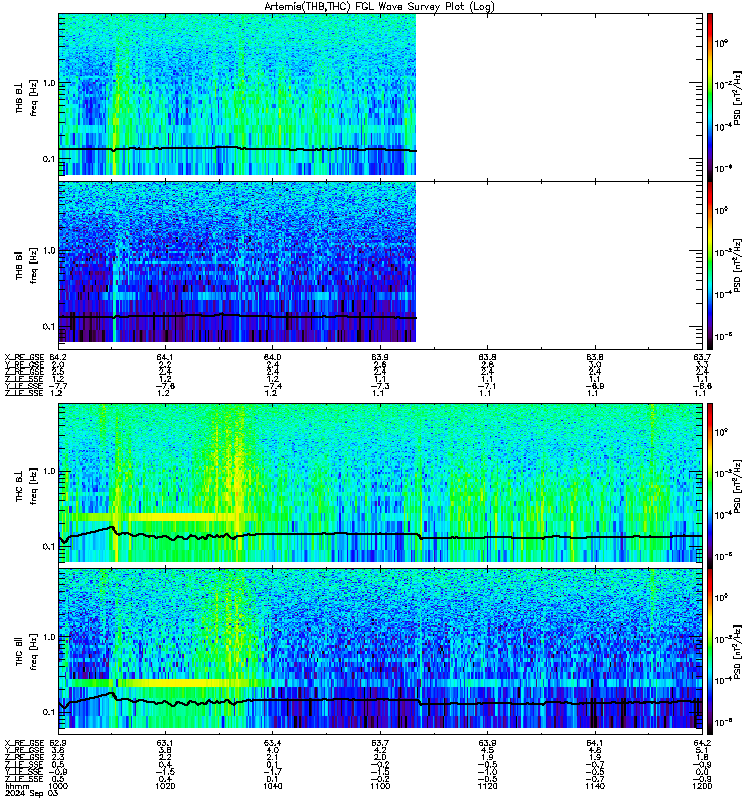Click the 0.1 frequency tick in THC B-parallel panel

coord(49,712)
